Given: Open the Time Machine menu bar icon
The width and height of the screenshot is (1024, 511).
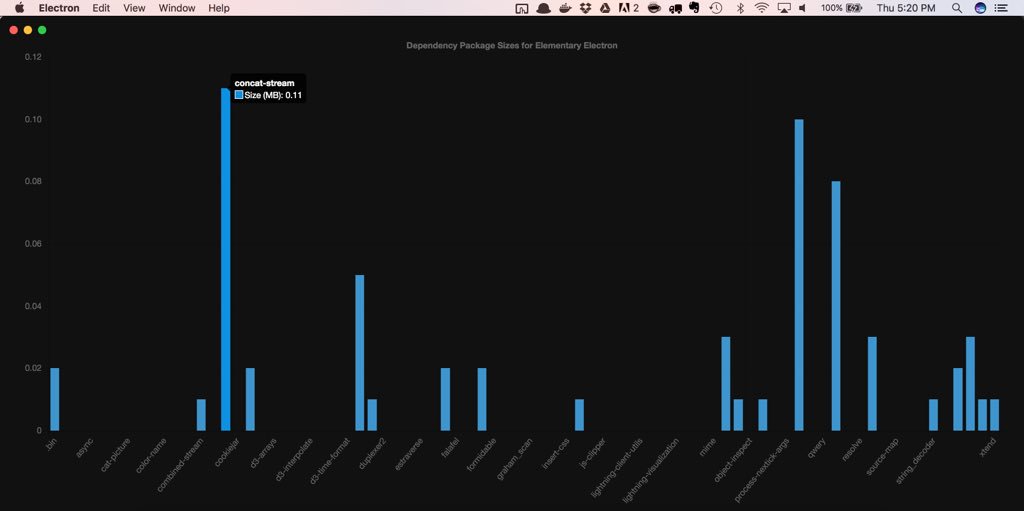Looking at the screenshot, I should point(716,8).
